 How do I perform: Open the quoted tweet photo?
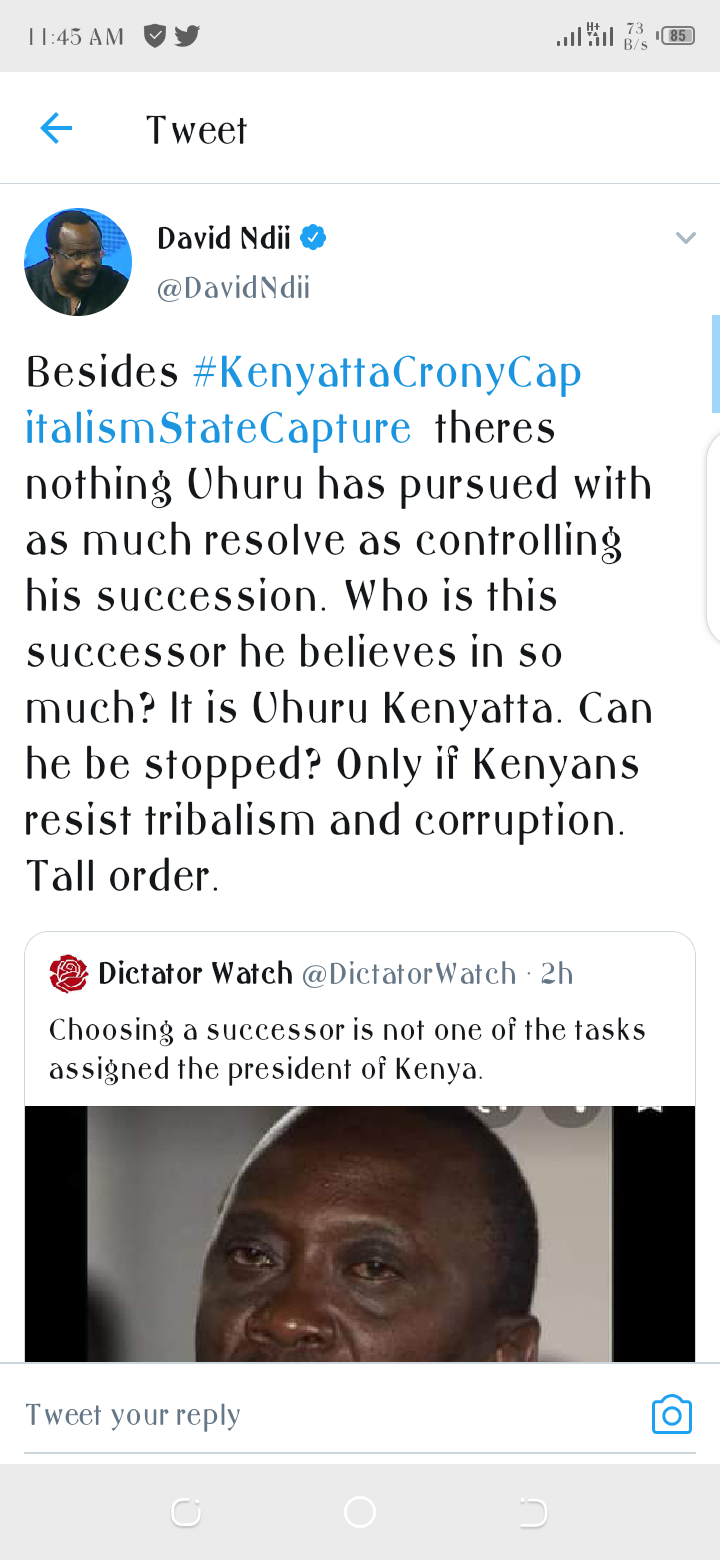pyautogui.click(x=360, y=1233)
